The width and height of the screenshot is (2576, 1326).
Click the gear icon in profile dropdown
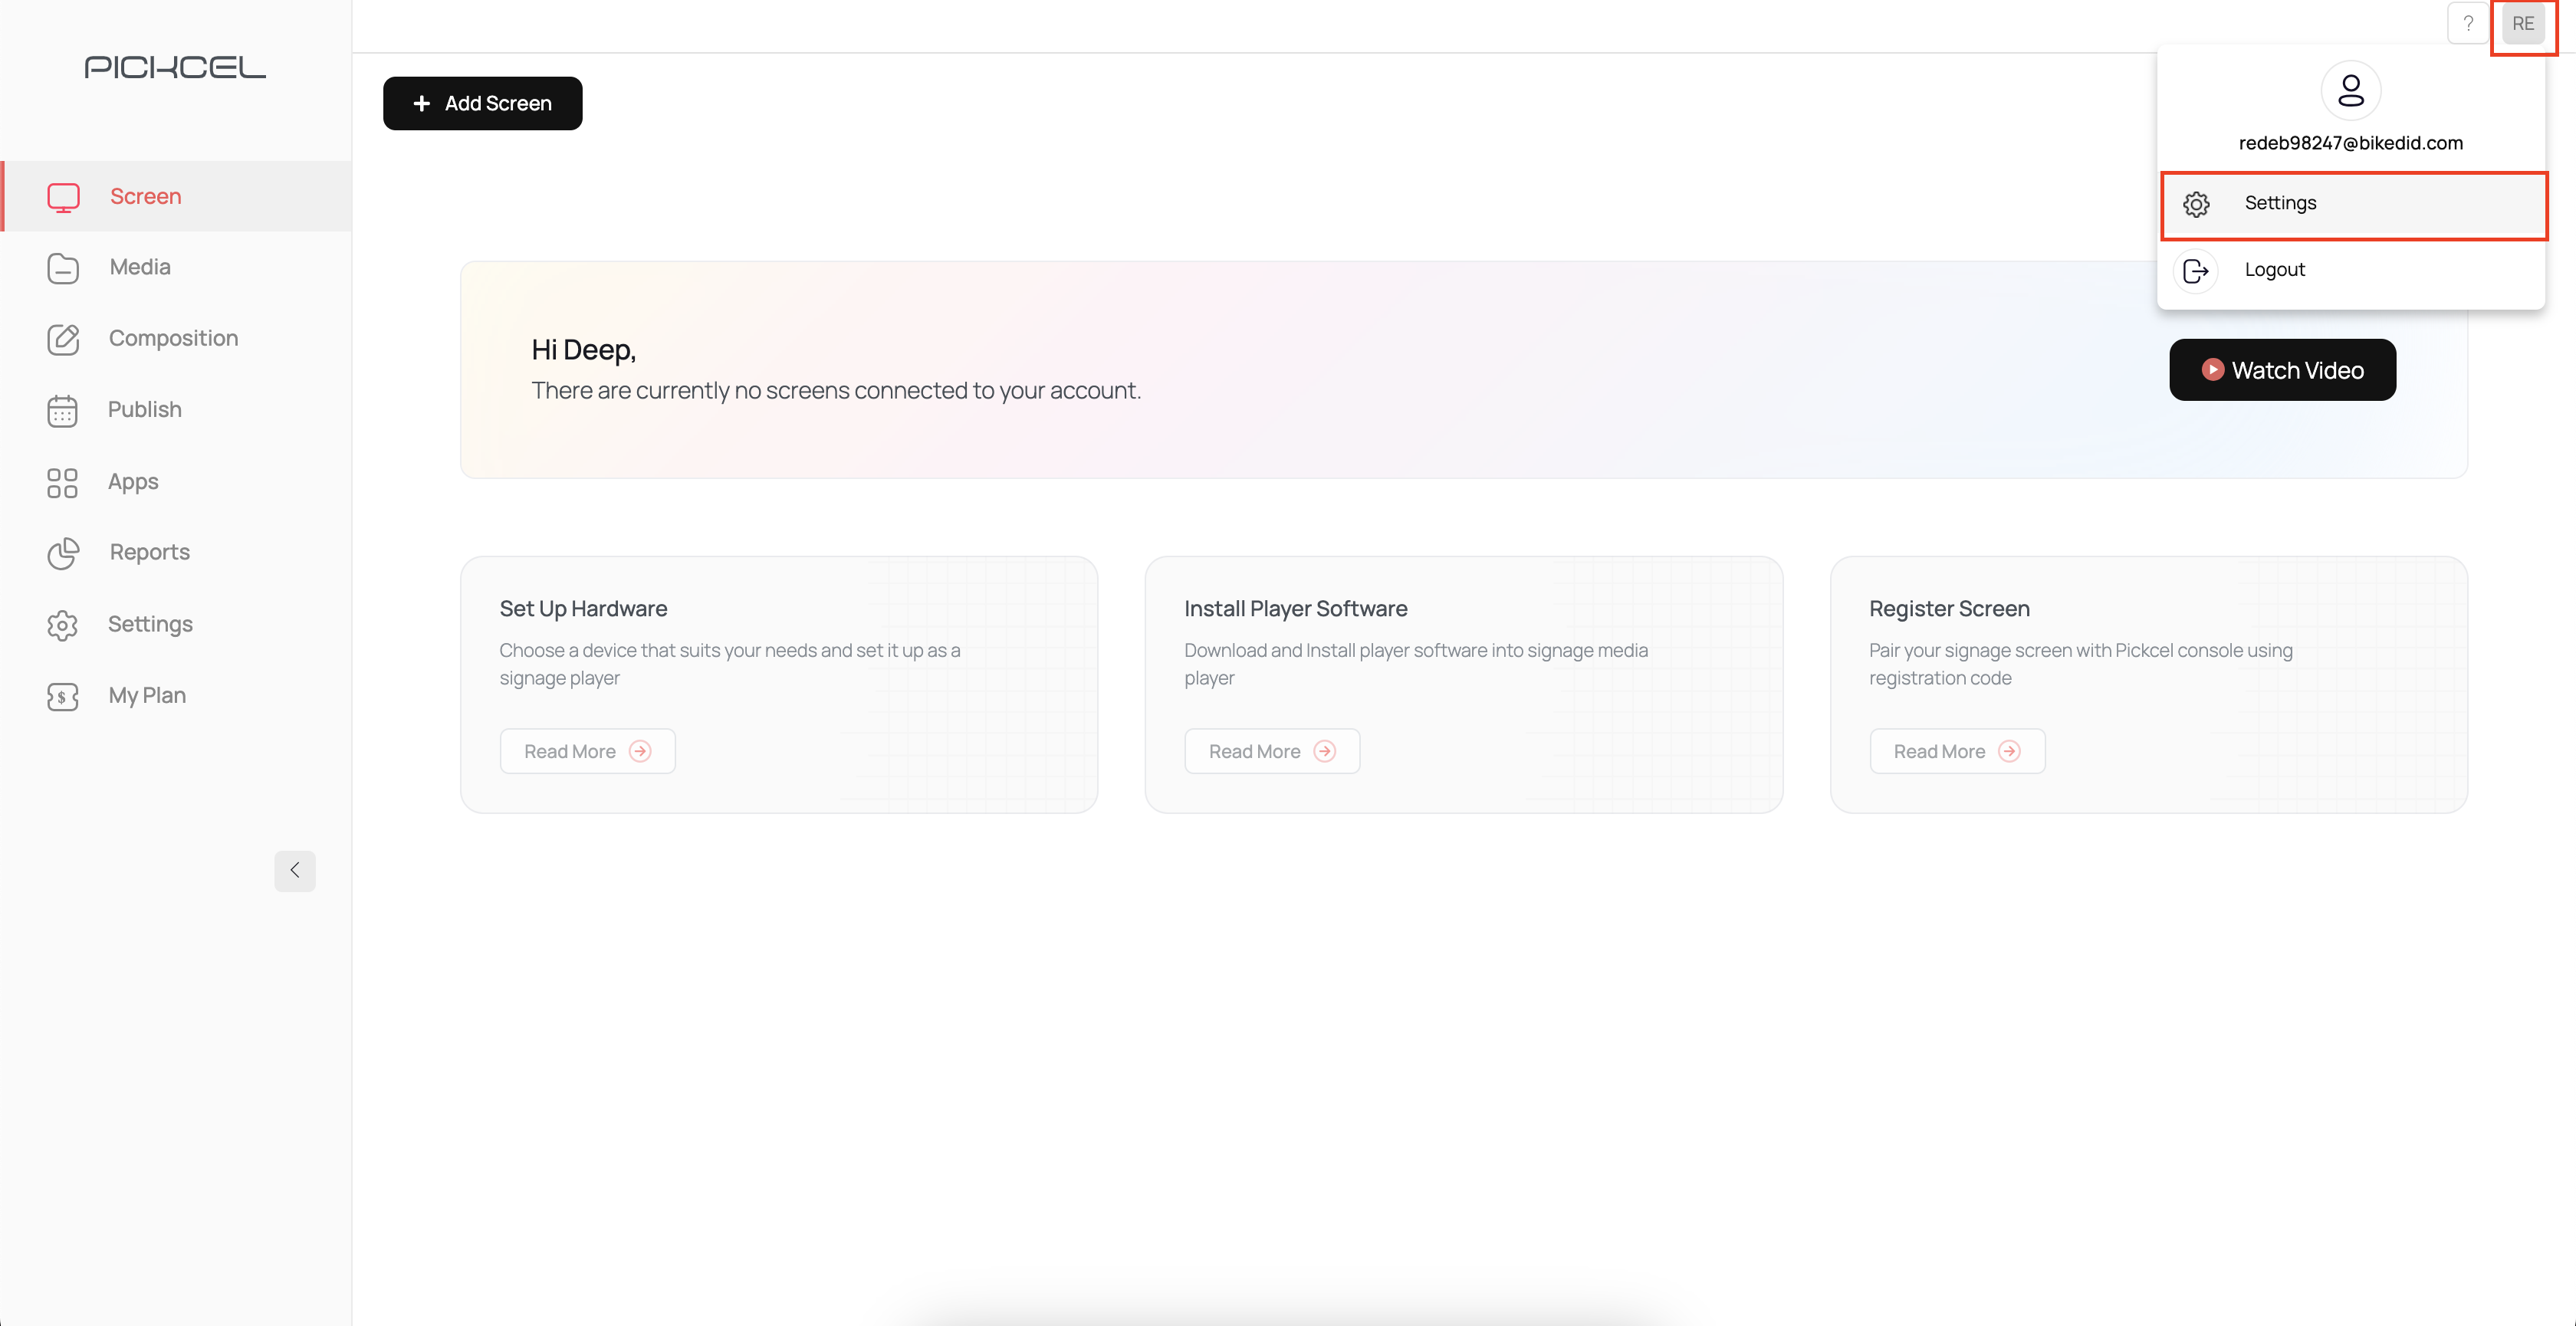(2196, 204)
